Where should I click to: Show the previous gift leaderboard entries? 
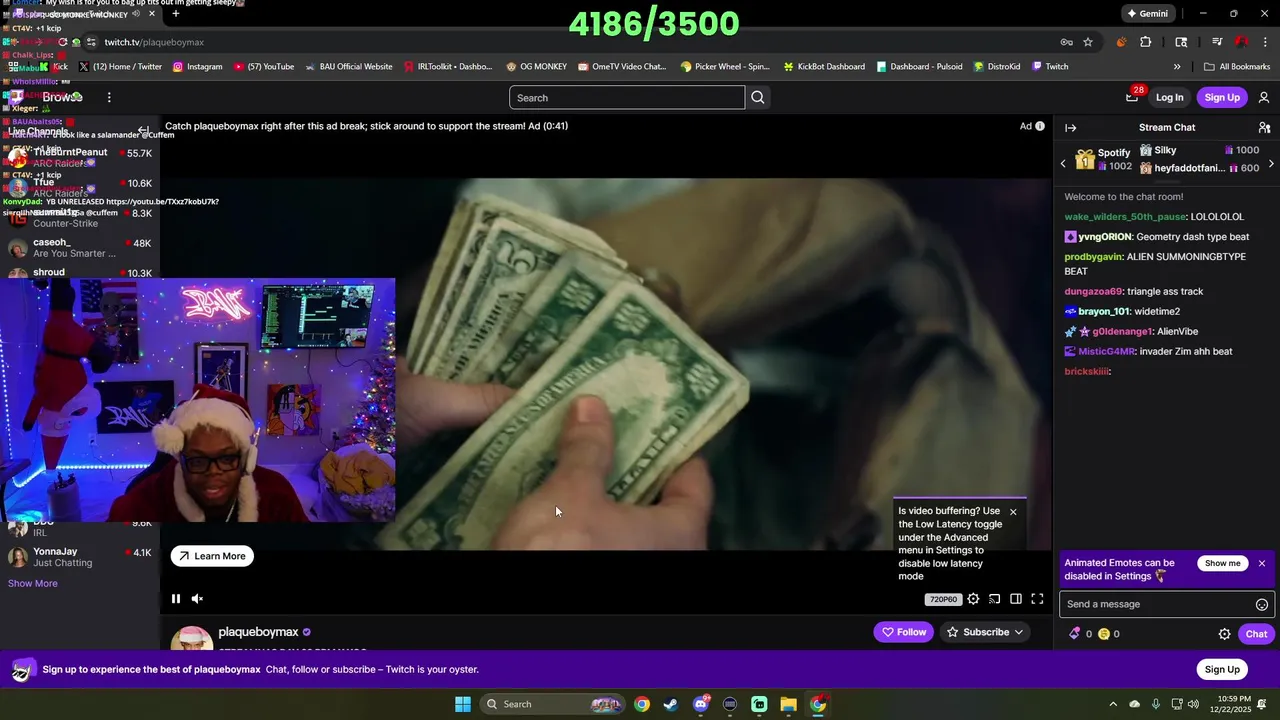click(x=1063, y=163)
